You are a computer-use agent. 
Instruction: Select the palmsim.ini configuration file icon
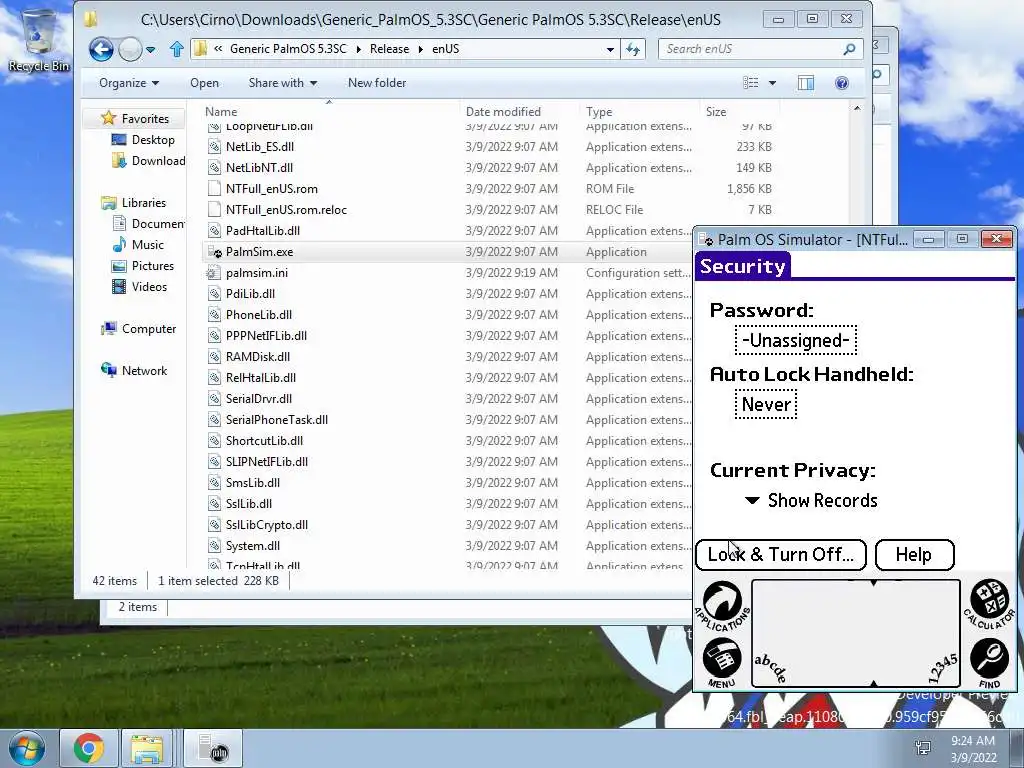(x=213, y=273)
